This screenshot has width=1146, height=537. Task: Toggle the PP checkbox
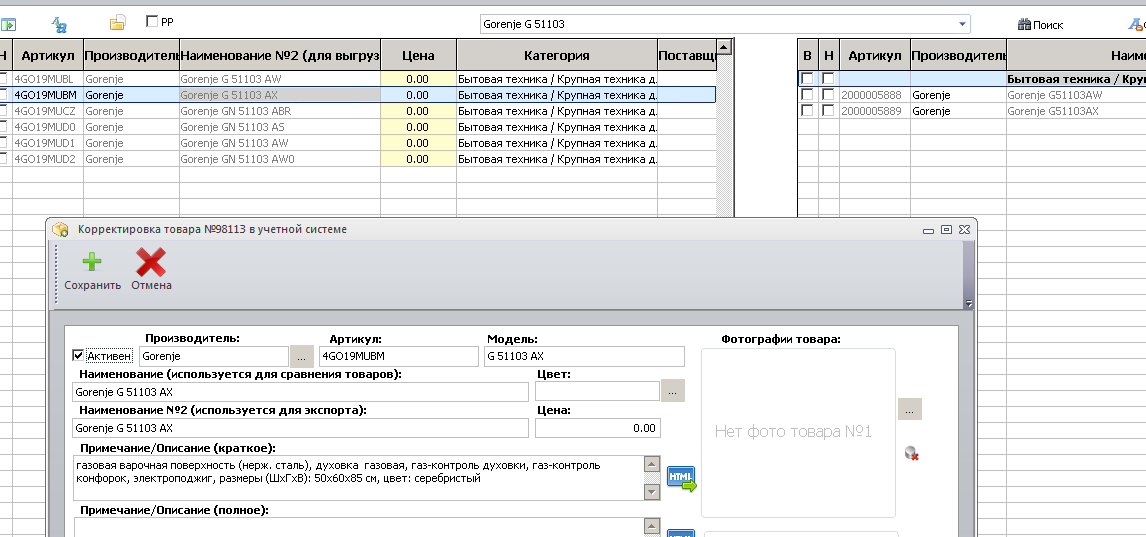point(152,21)
